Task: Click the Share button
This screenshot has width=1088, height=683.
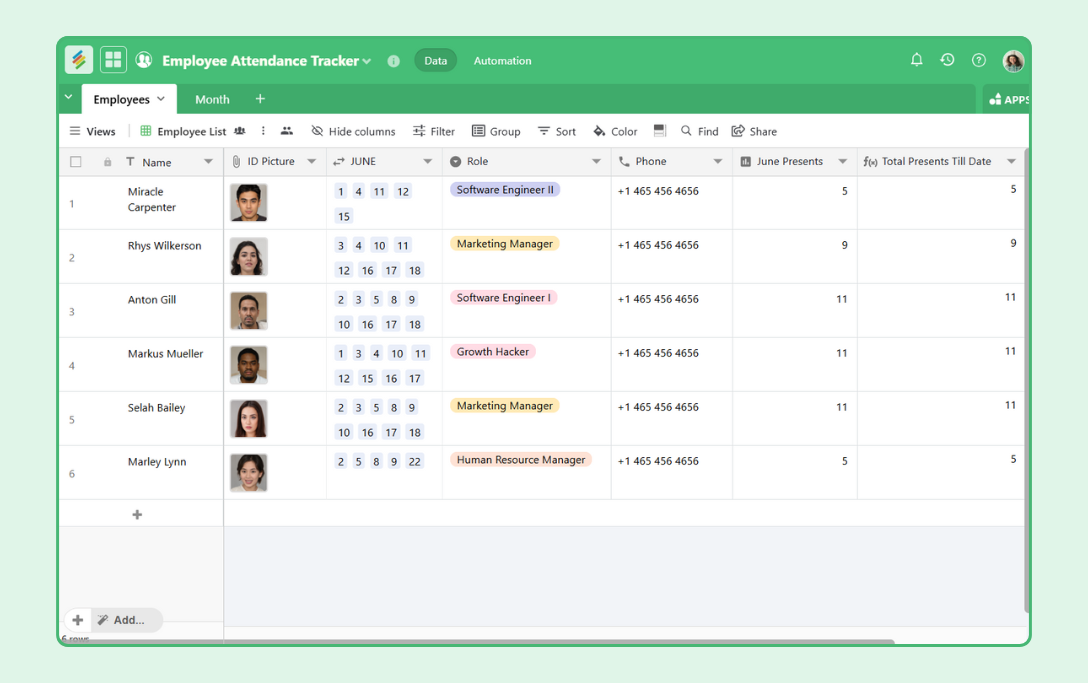Action: click(754, 131)
